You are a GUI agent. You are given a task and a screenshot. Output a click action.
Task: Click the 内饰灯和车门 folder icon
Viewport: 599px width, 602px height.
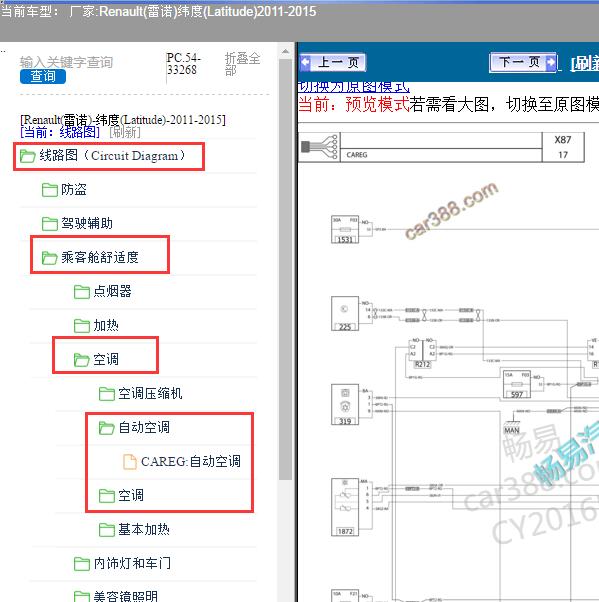click(x=82, y=564)
